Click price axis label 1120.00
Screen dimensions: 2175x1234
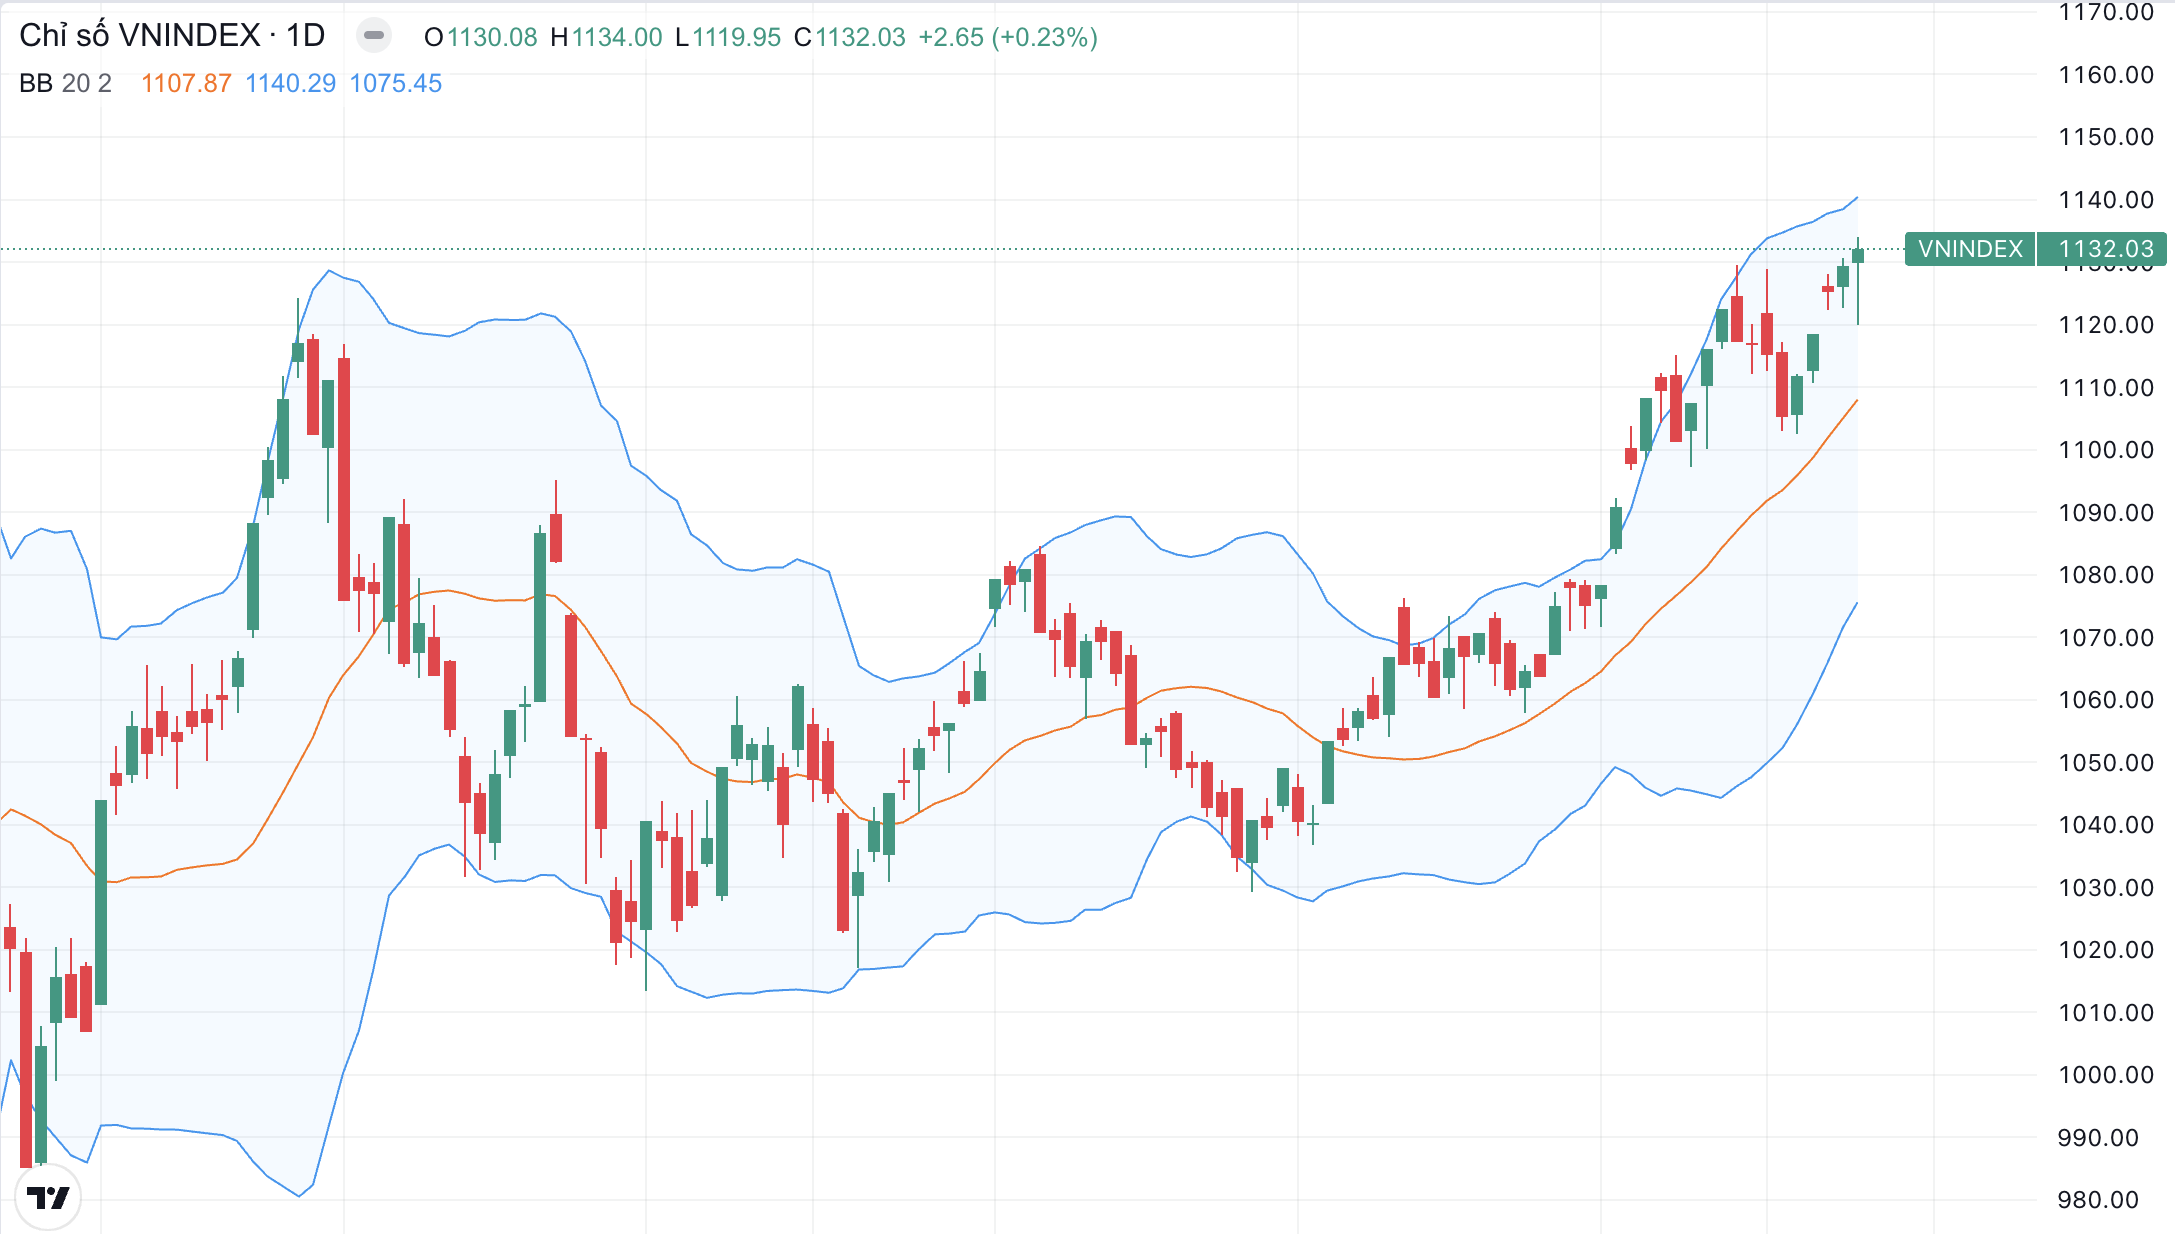point(2105,325)
